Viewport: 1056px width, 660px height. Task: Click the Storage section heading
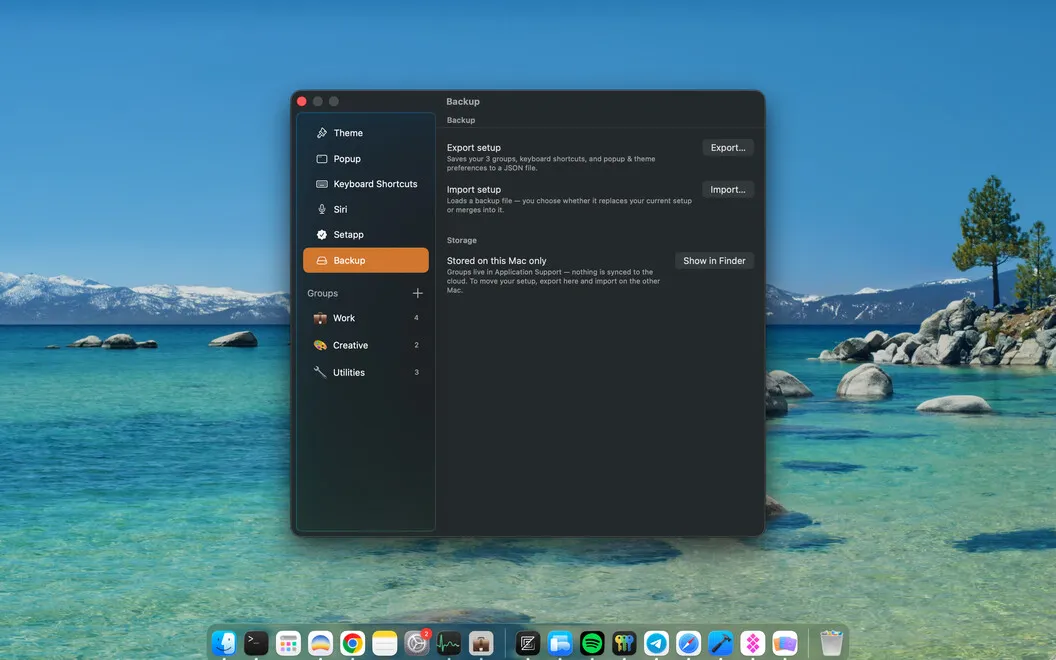click(x=461, y=240)
